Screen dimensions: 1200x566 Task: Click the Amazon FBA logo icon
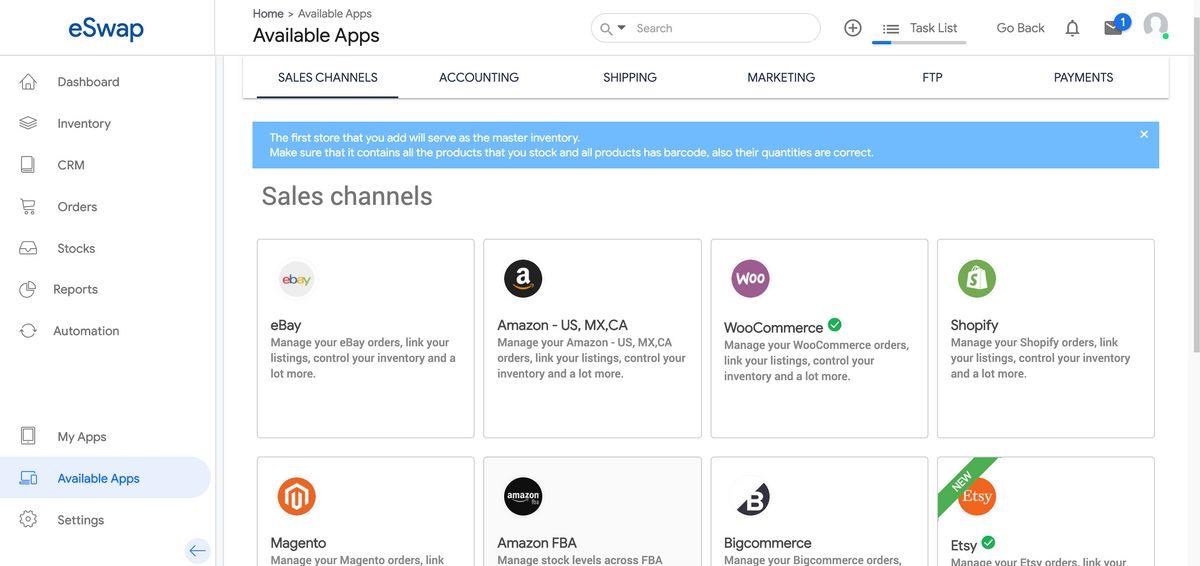click(x=523, y=497)
